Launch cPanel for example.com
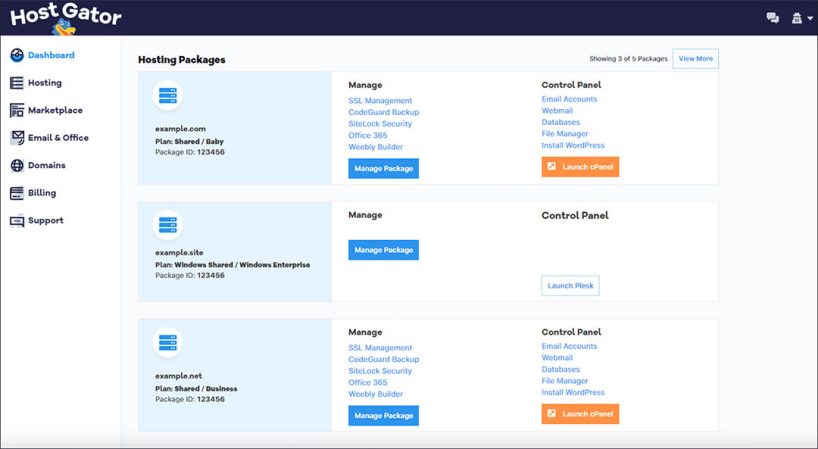 [x=580, y=167]
